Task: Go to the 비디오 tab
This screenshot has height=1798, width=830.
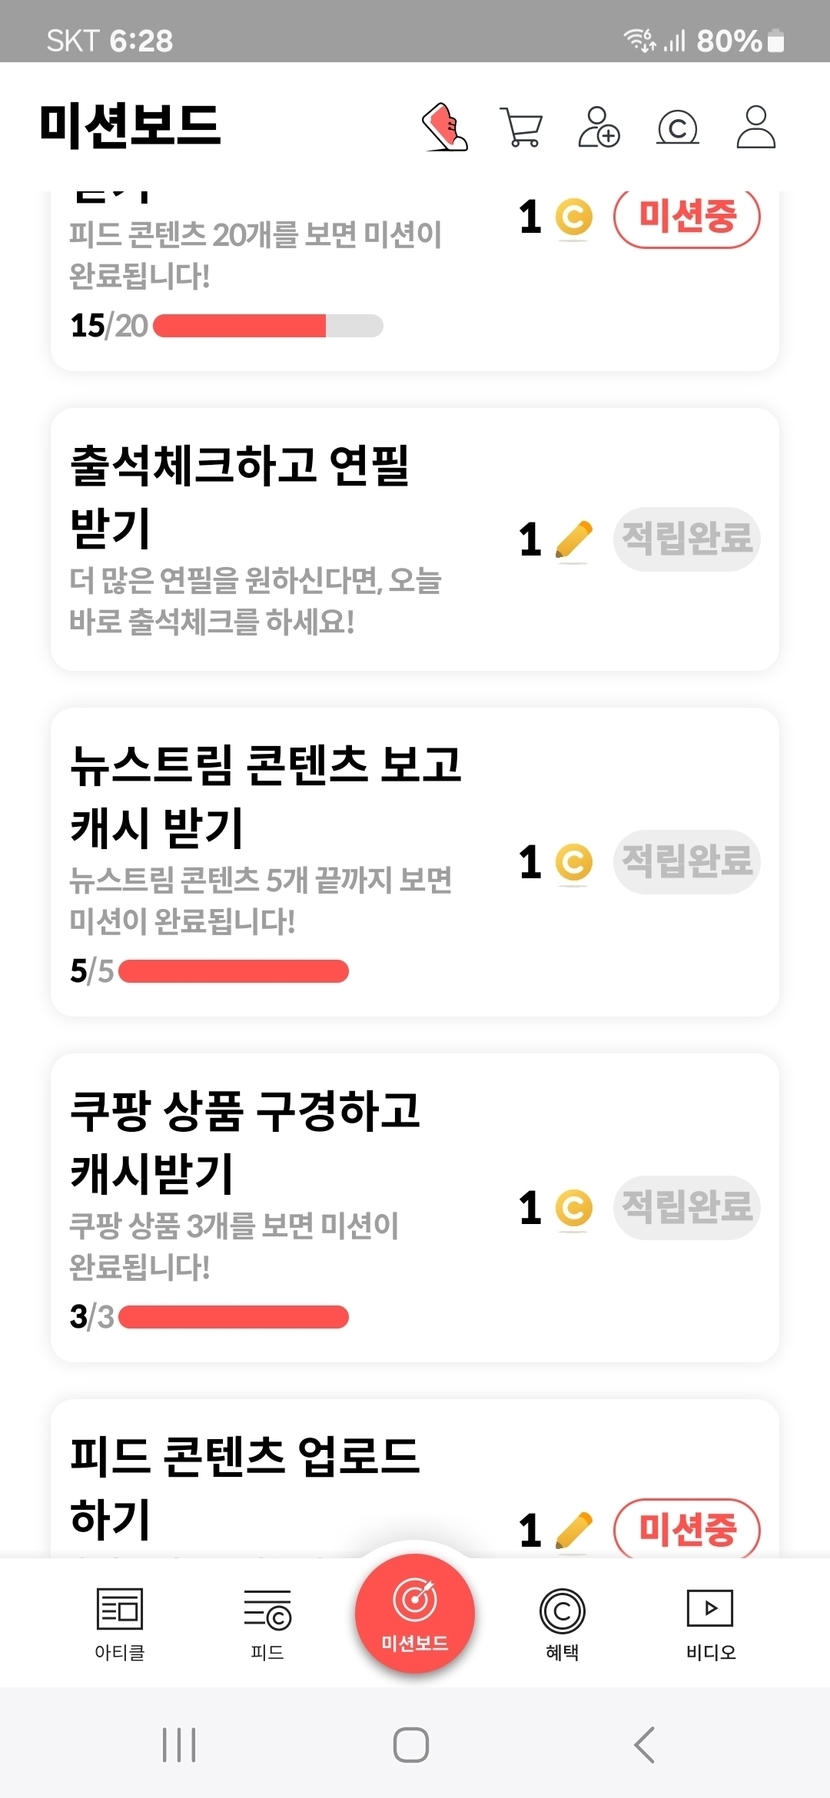Action: point(710,1622)
